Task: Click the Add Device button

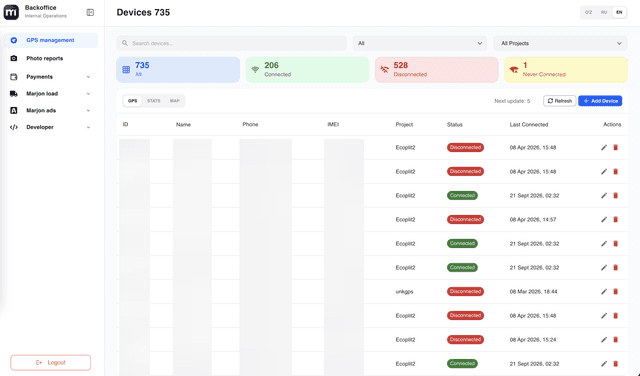Action: 600,101
